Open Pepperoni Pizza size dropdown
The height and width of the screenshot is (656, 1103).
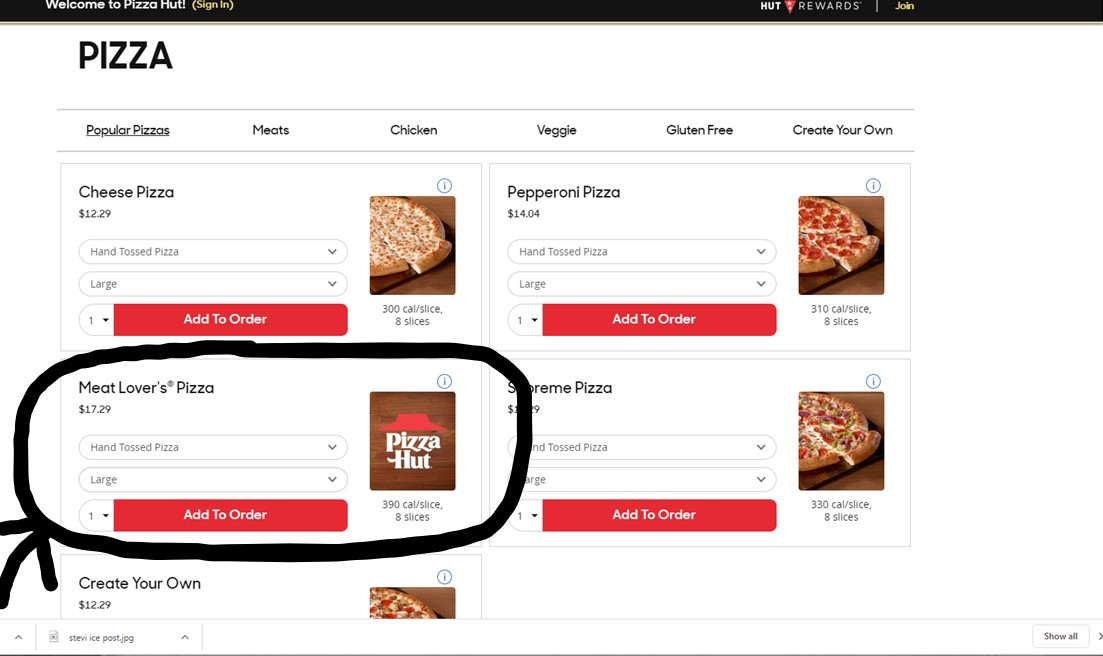pyautogui.click(x=641, y=284)
